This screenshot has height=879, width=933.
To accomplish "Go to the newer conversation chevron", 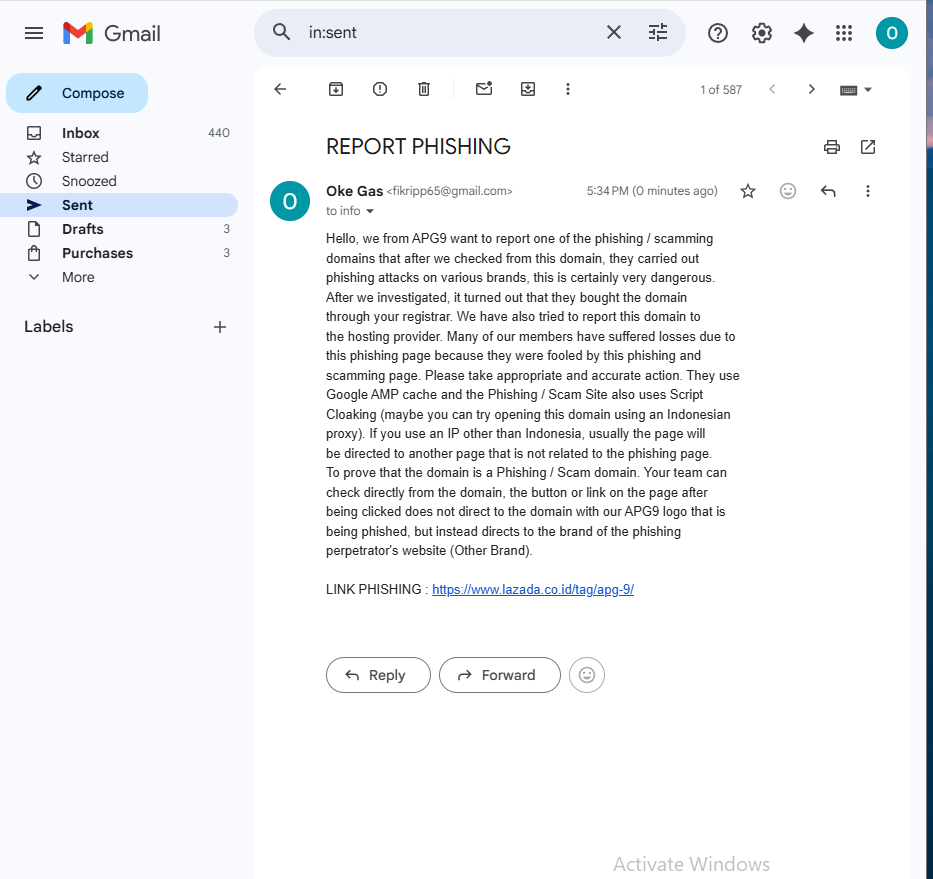I will (x=772, y=89).
